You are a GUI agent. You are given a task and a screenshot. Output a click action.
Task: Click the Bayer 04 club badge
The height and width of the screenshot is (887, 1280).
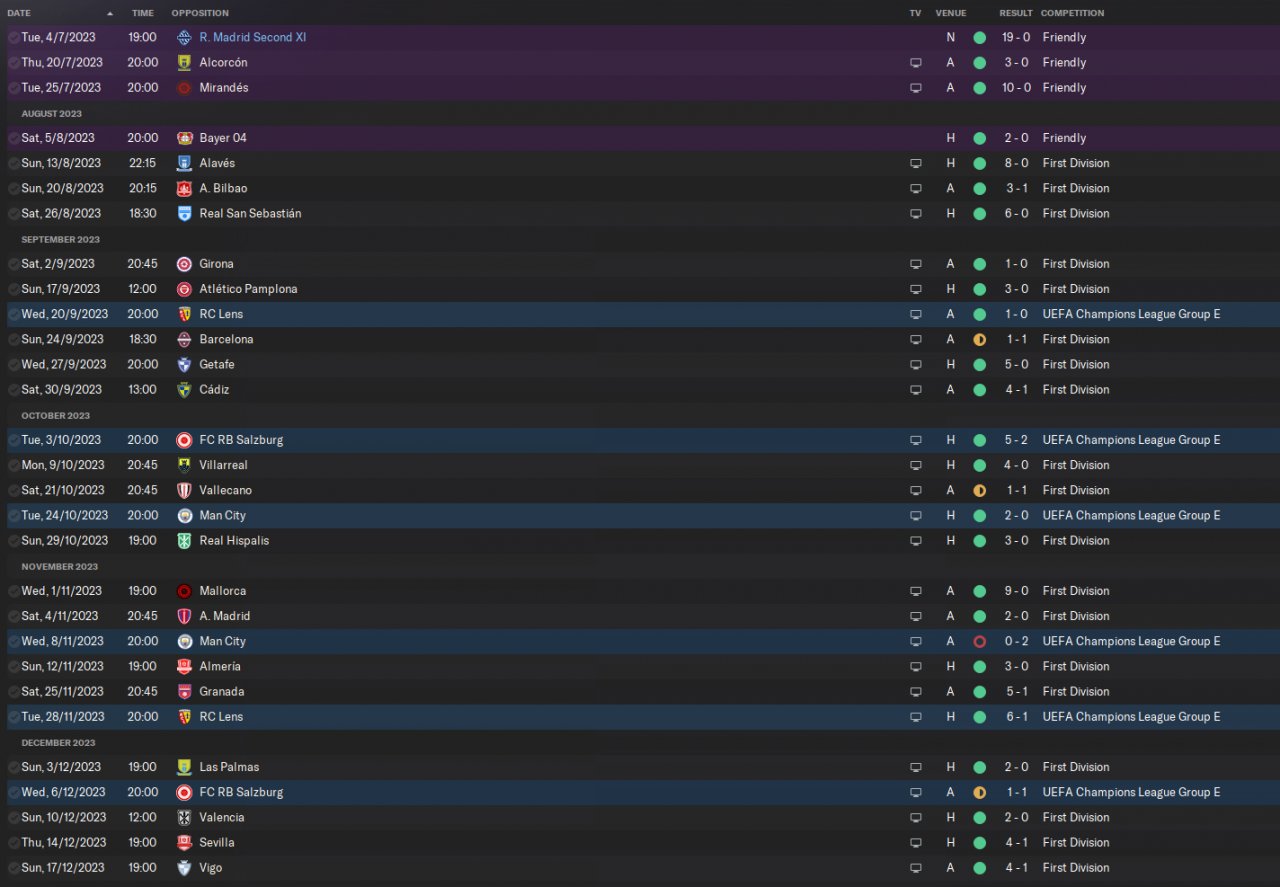184,138
